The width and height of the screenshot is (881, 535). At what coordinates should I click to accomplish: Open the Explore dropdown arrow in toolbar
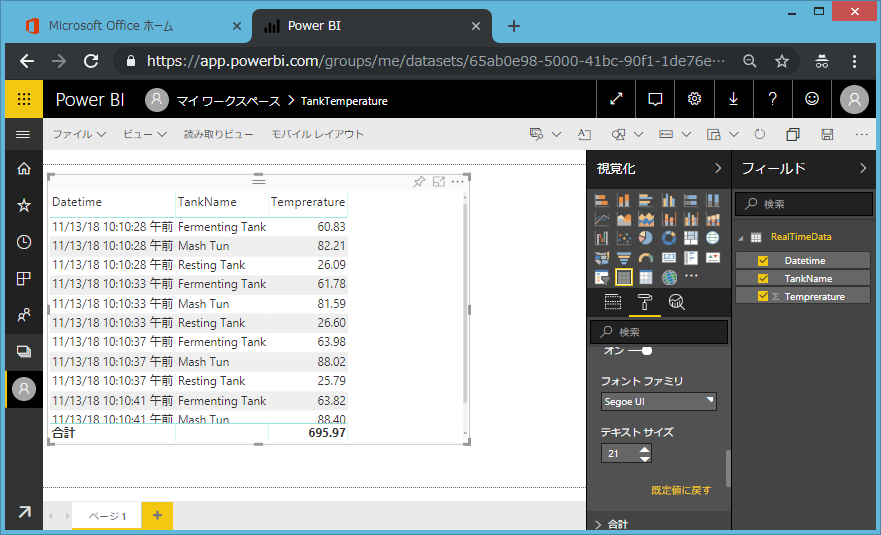point(556,134)
